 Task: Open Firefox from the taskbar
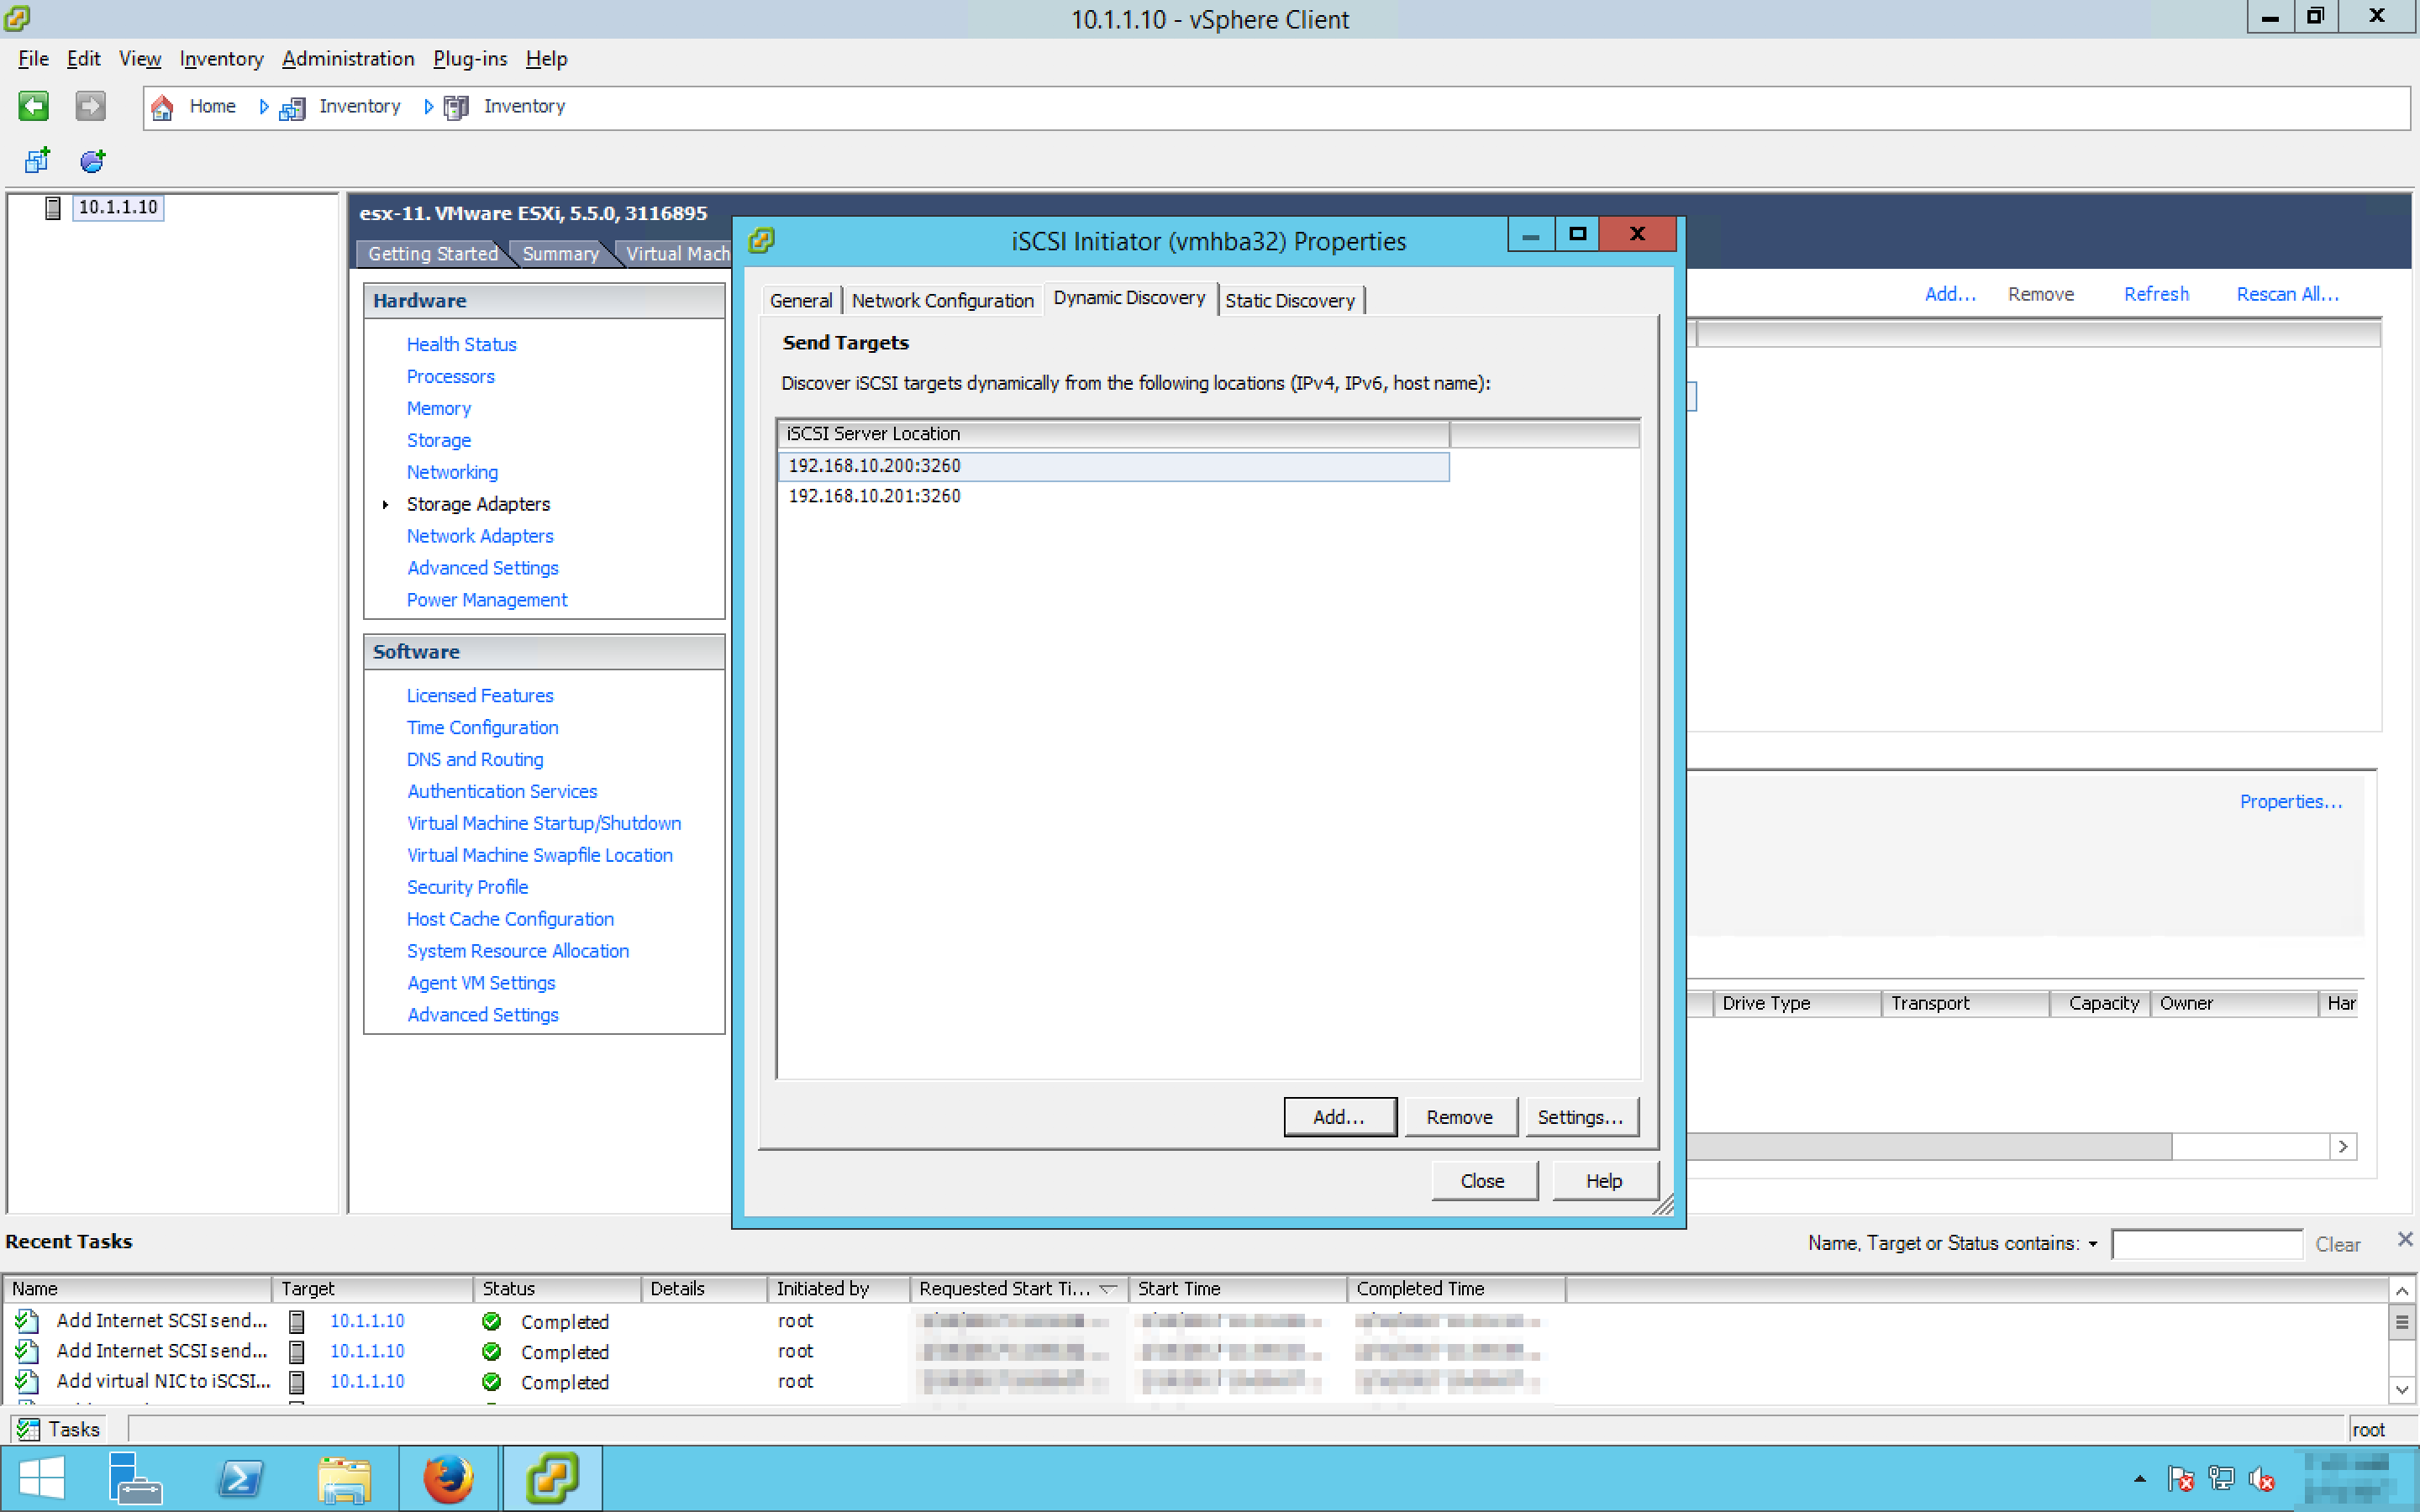click(447, 1478)
